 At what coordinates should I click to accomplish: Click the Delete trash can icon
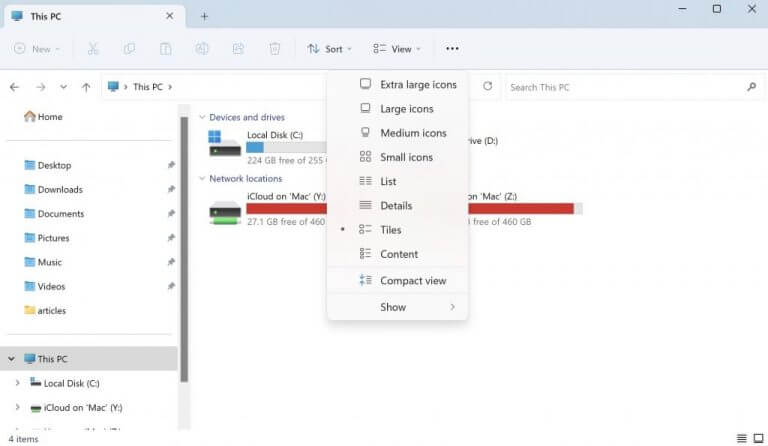274,48
